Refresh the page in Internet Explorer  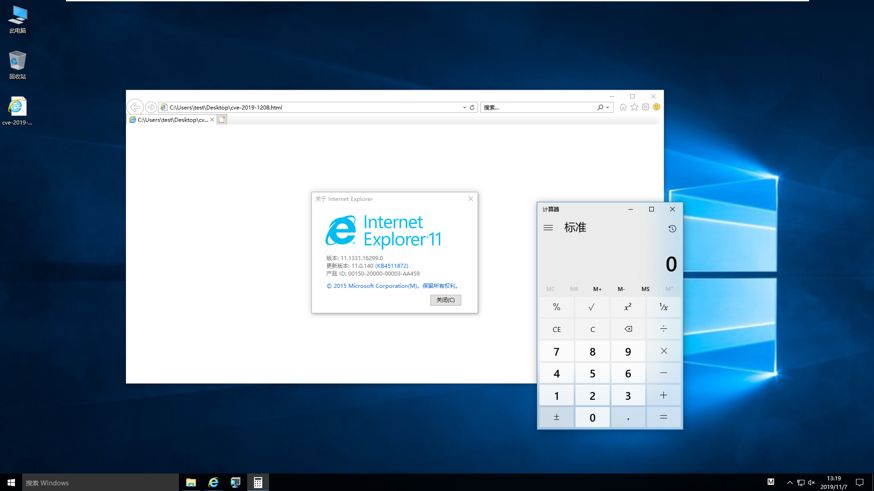point(472,107)
